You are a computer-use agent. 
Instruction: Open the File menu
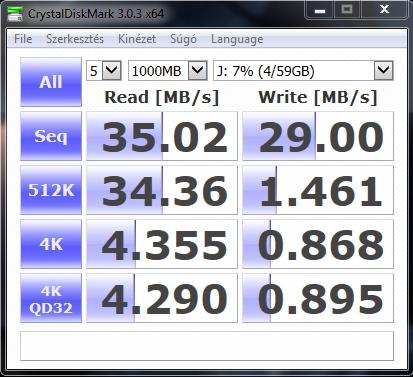point(23,39)
